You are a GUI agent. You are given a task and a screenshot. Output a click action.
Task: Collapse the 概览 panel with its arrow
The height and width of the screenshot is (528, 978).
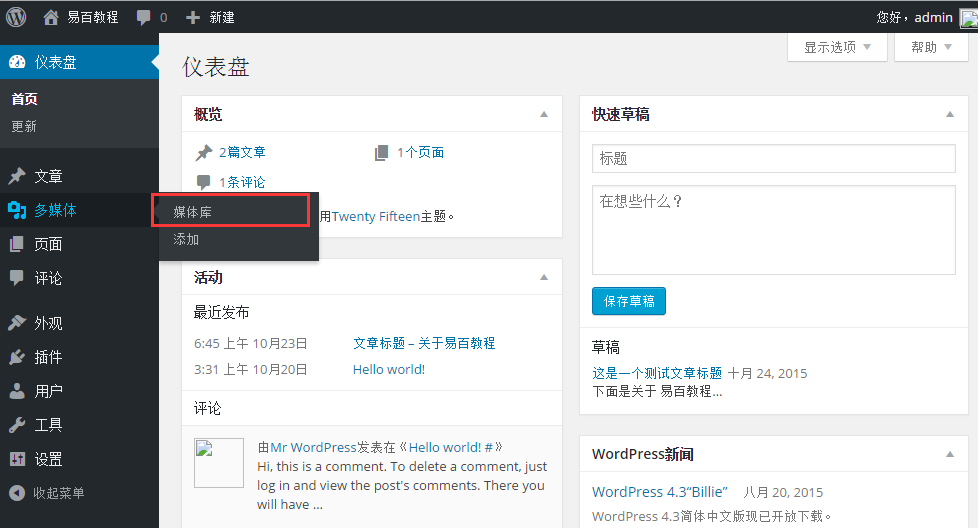coord(544,114)
